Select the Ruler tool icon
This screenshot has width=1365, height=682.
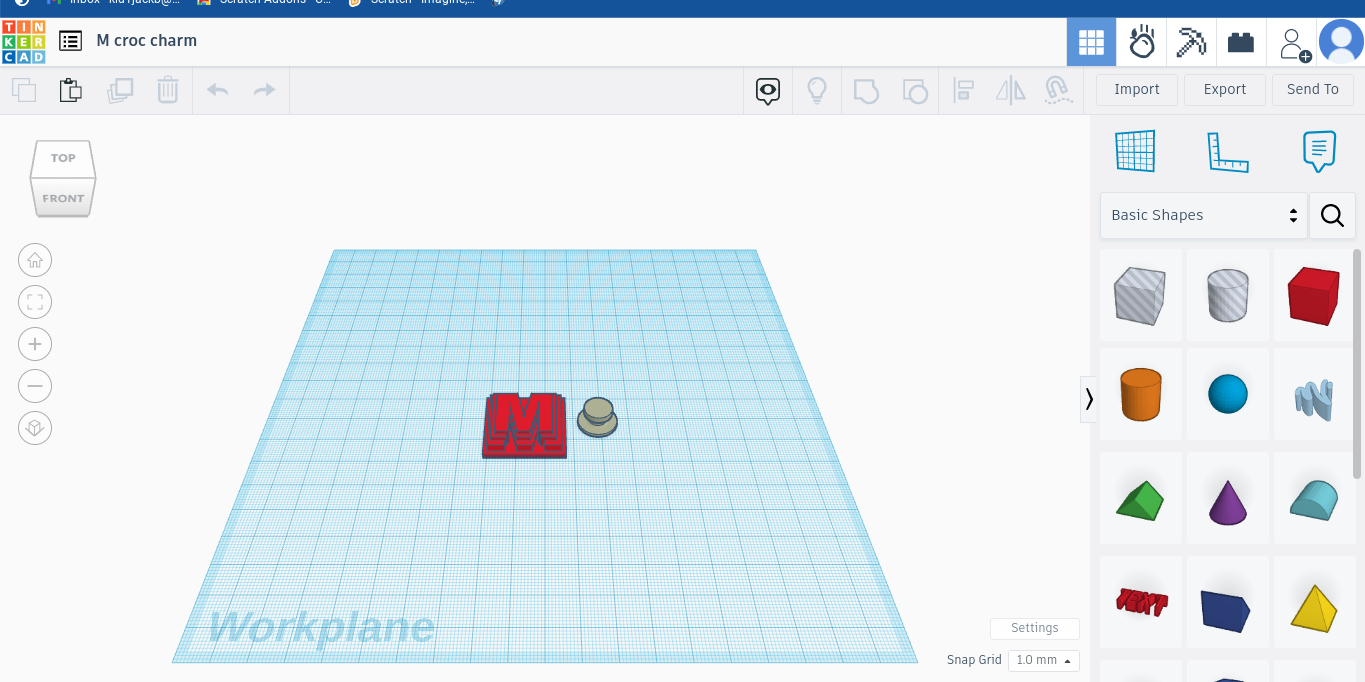coord(1228,152)
